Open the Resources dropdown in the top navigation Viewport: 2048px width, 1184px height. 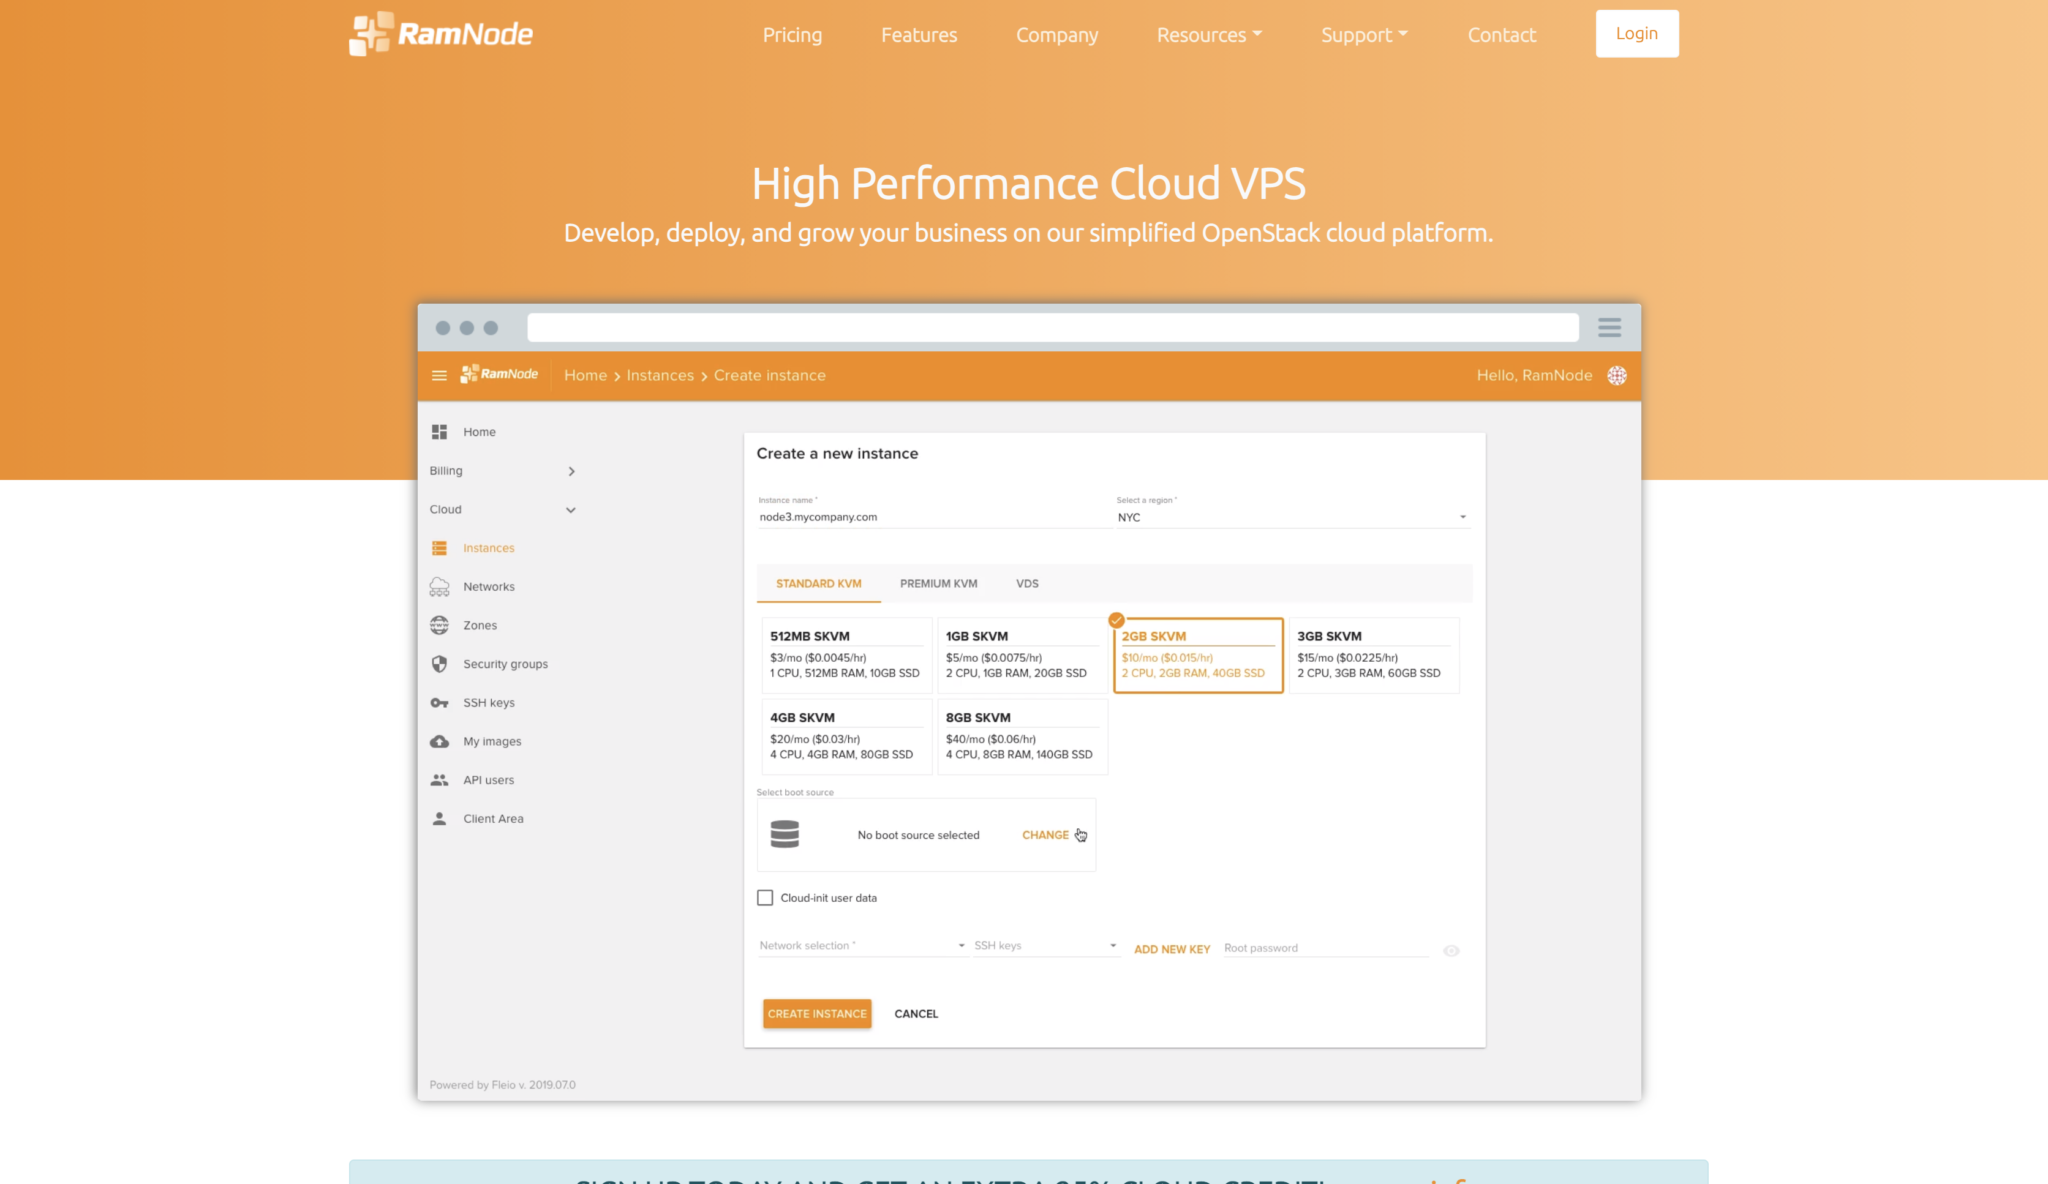click(1209, 35)
